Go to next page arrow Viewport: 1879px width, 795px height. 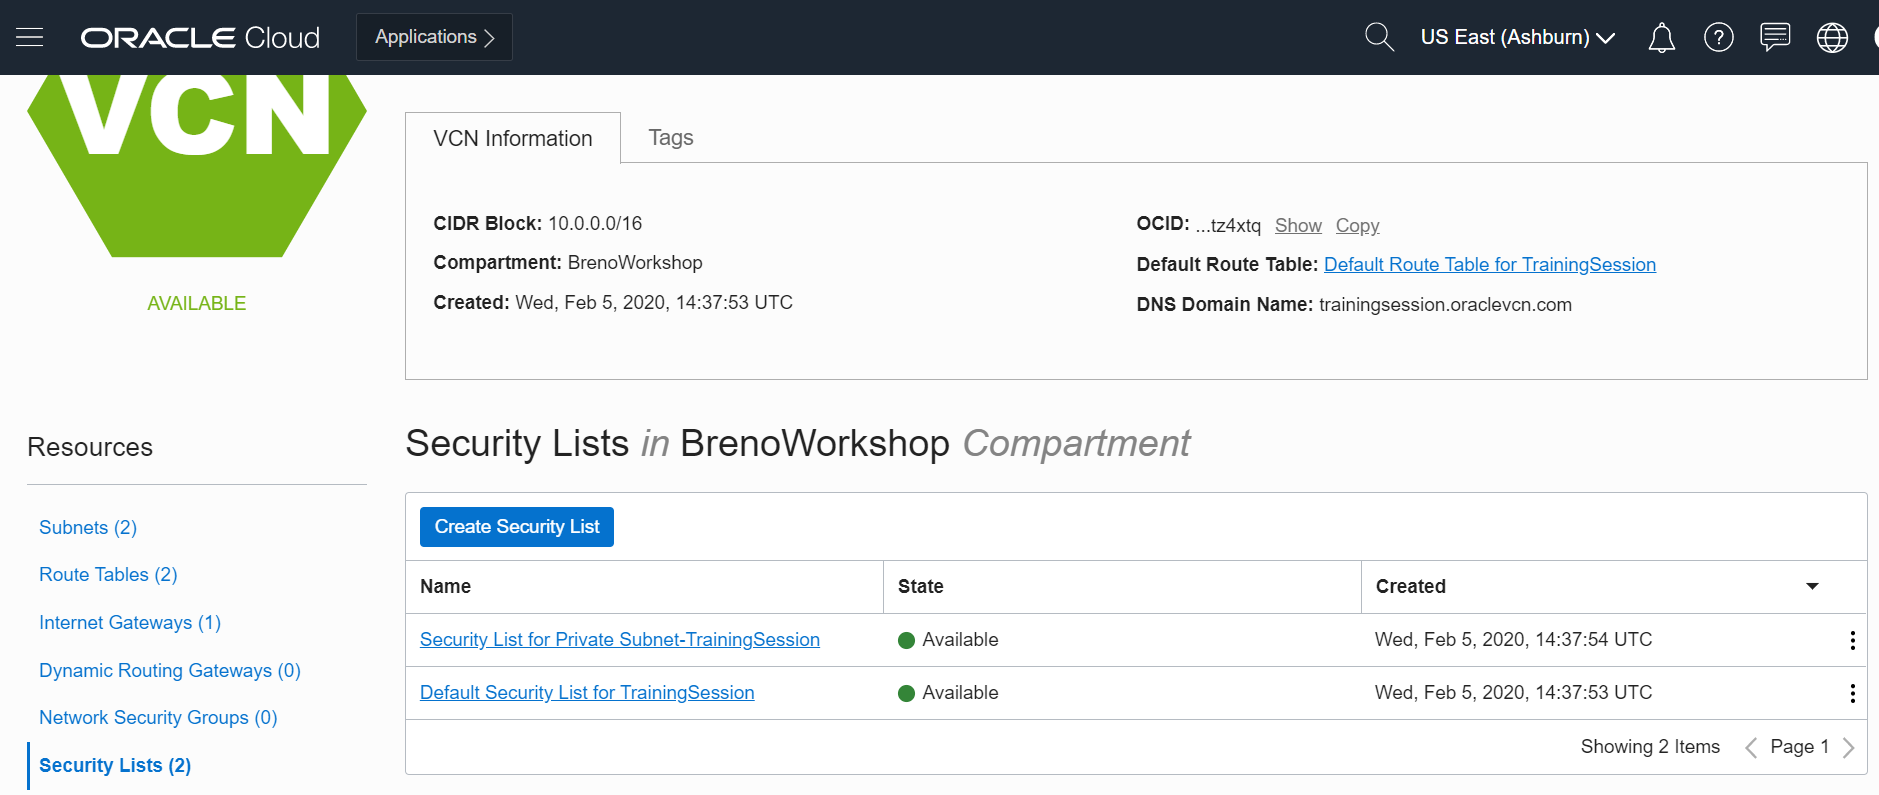coord(1848,747)
